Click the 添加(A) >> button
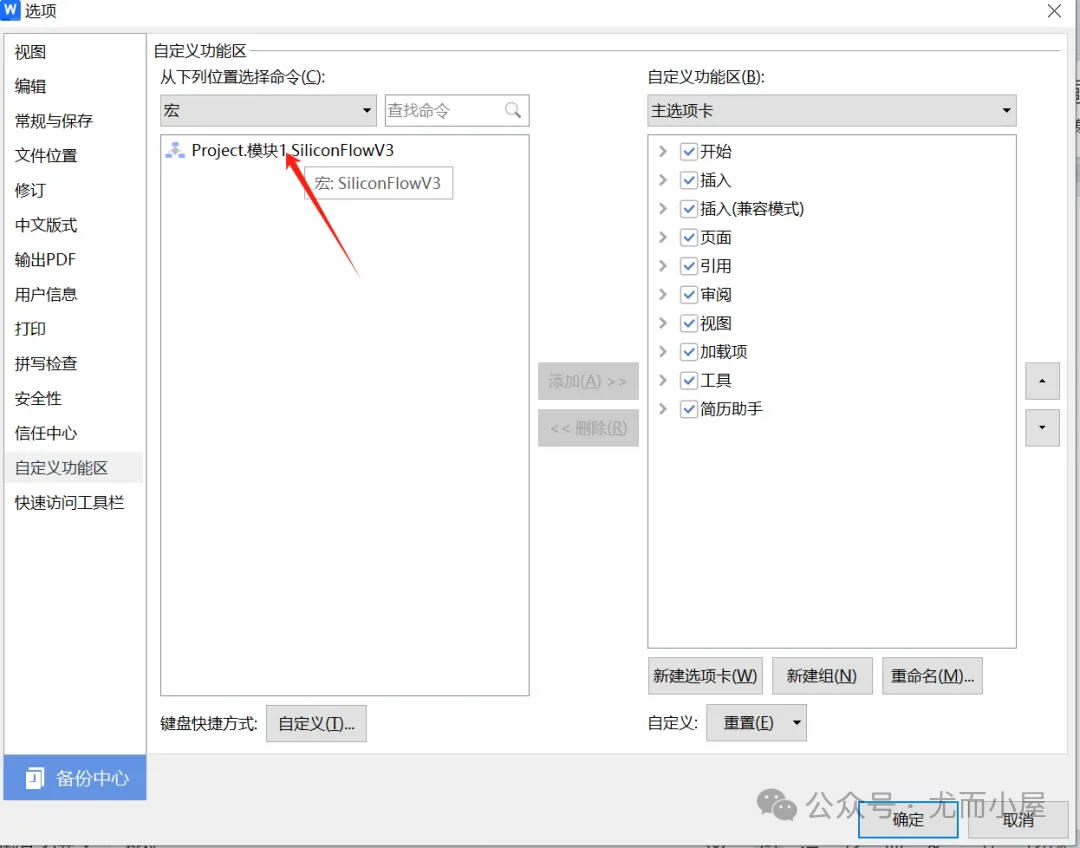The image size is (1080, 848). (588, 381)
